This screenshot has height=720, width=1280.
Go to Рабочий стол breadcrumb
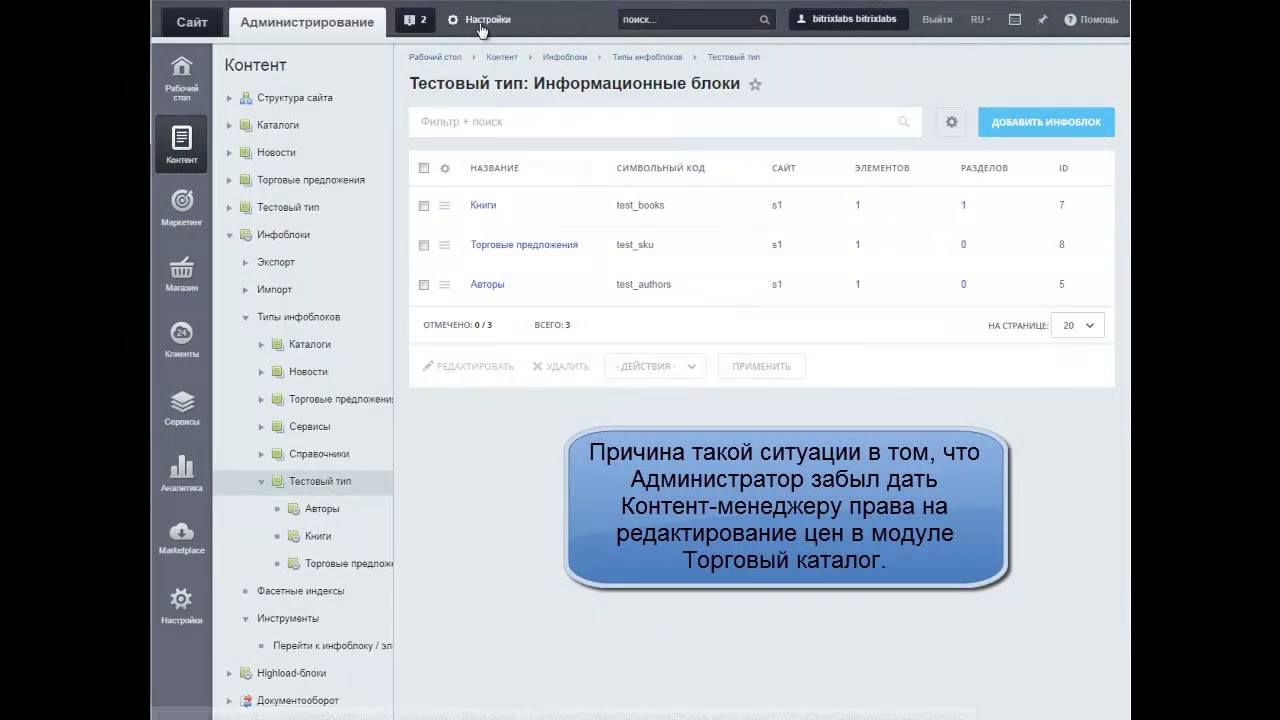[x=435, y=57]
